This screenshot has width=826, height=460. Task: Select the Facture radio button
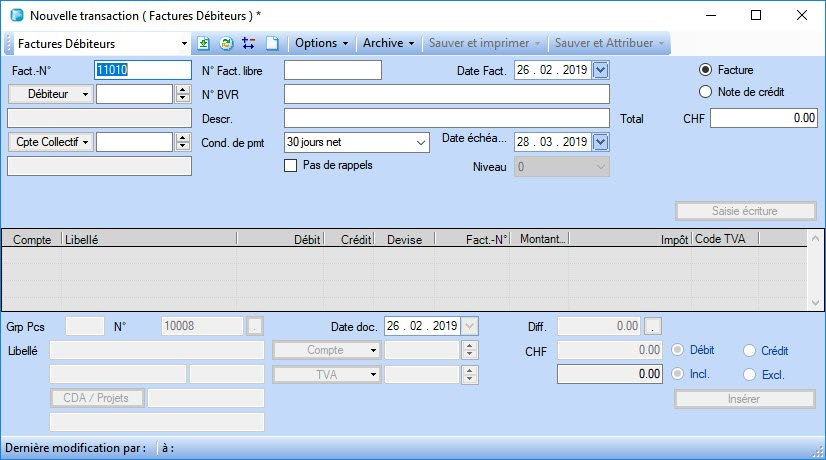click(706, 70)
